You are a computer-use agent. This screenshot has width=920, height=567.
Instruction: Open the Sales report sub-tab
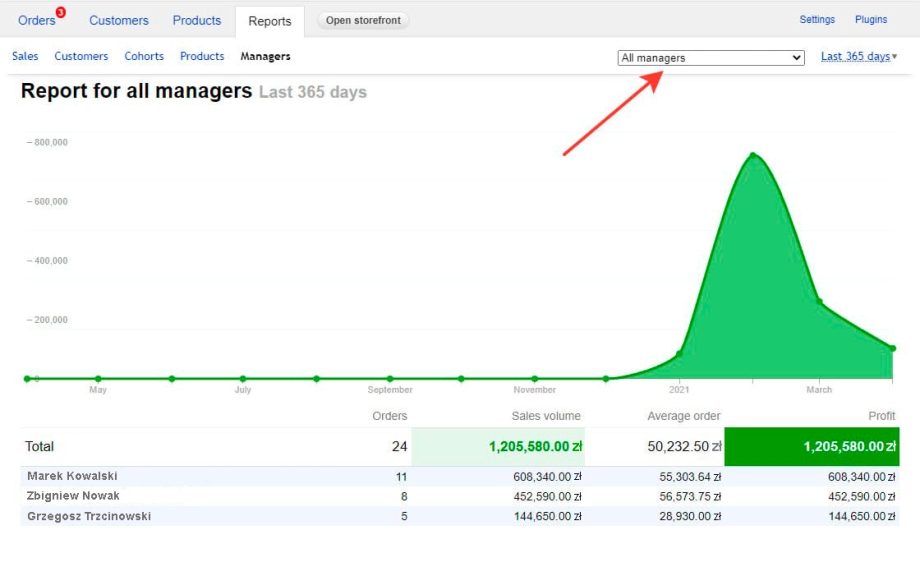[25, 56]
